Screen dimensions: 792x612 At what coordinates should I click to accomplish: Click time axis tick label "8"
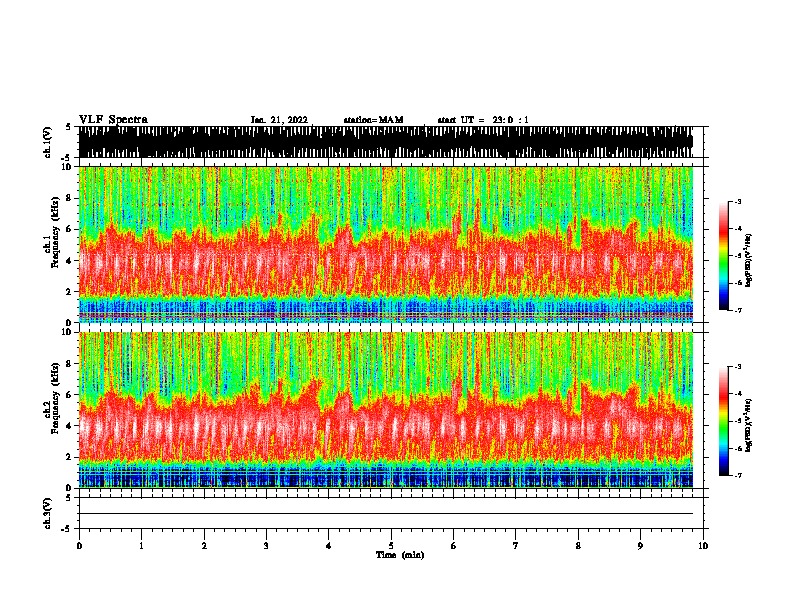click(578, 546)
